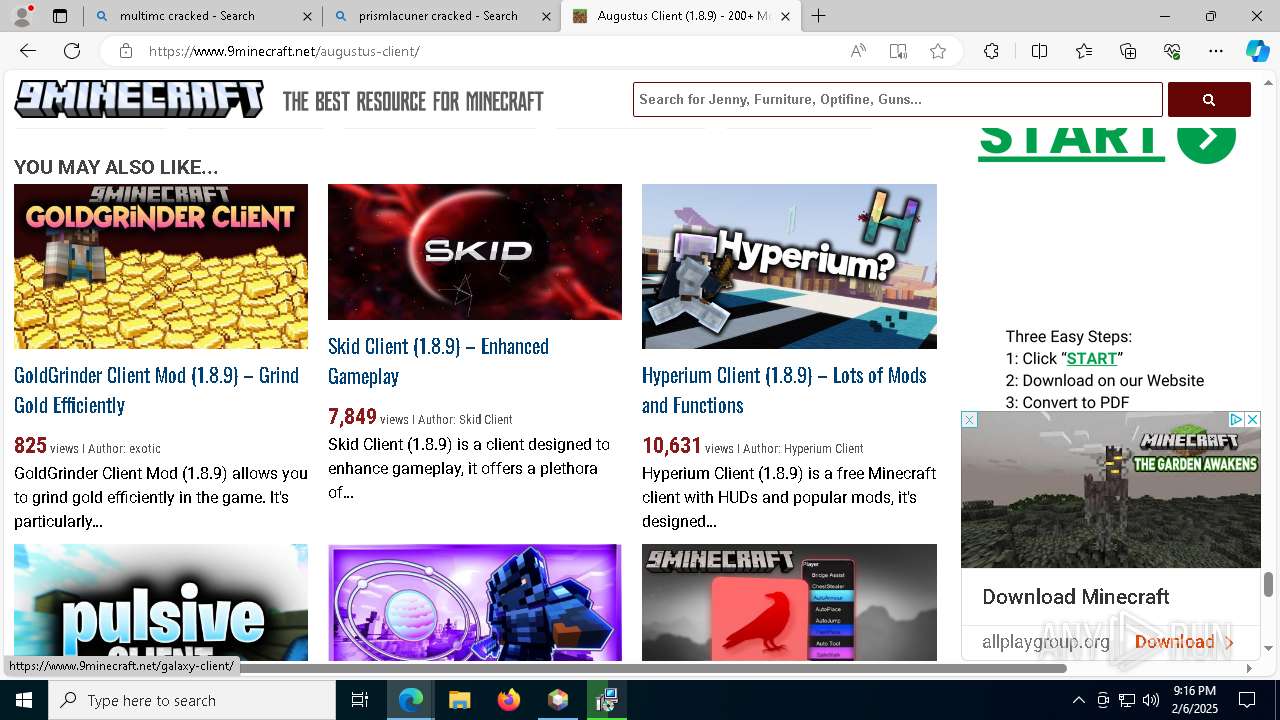The image size is (1280, 720).
Task: Click the taskbar clock 9:16 PM
Action: click(x=1194, y=700)
